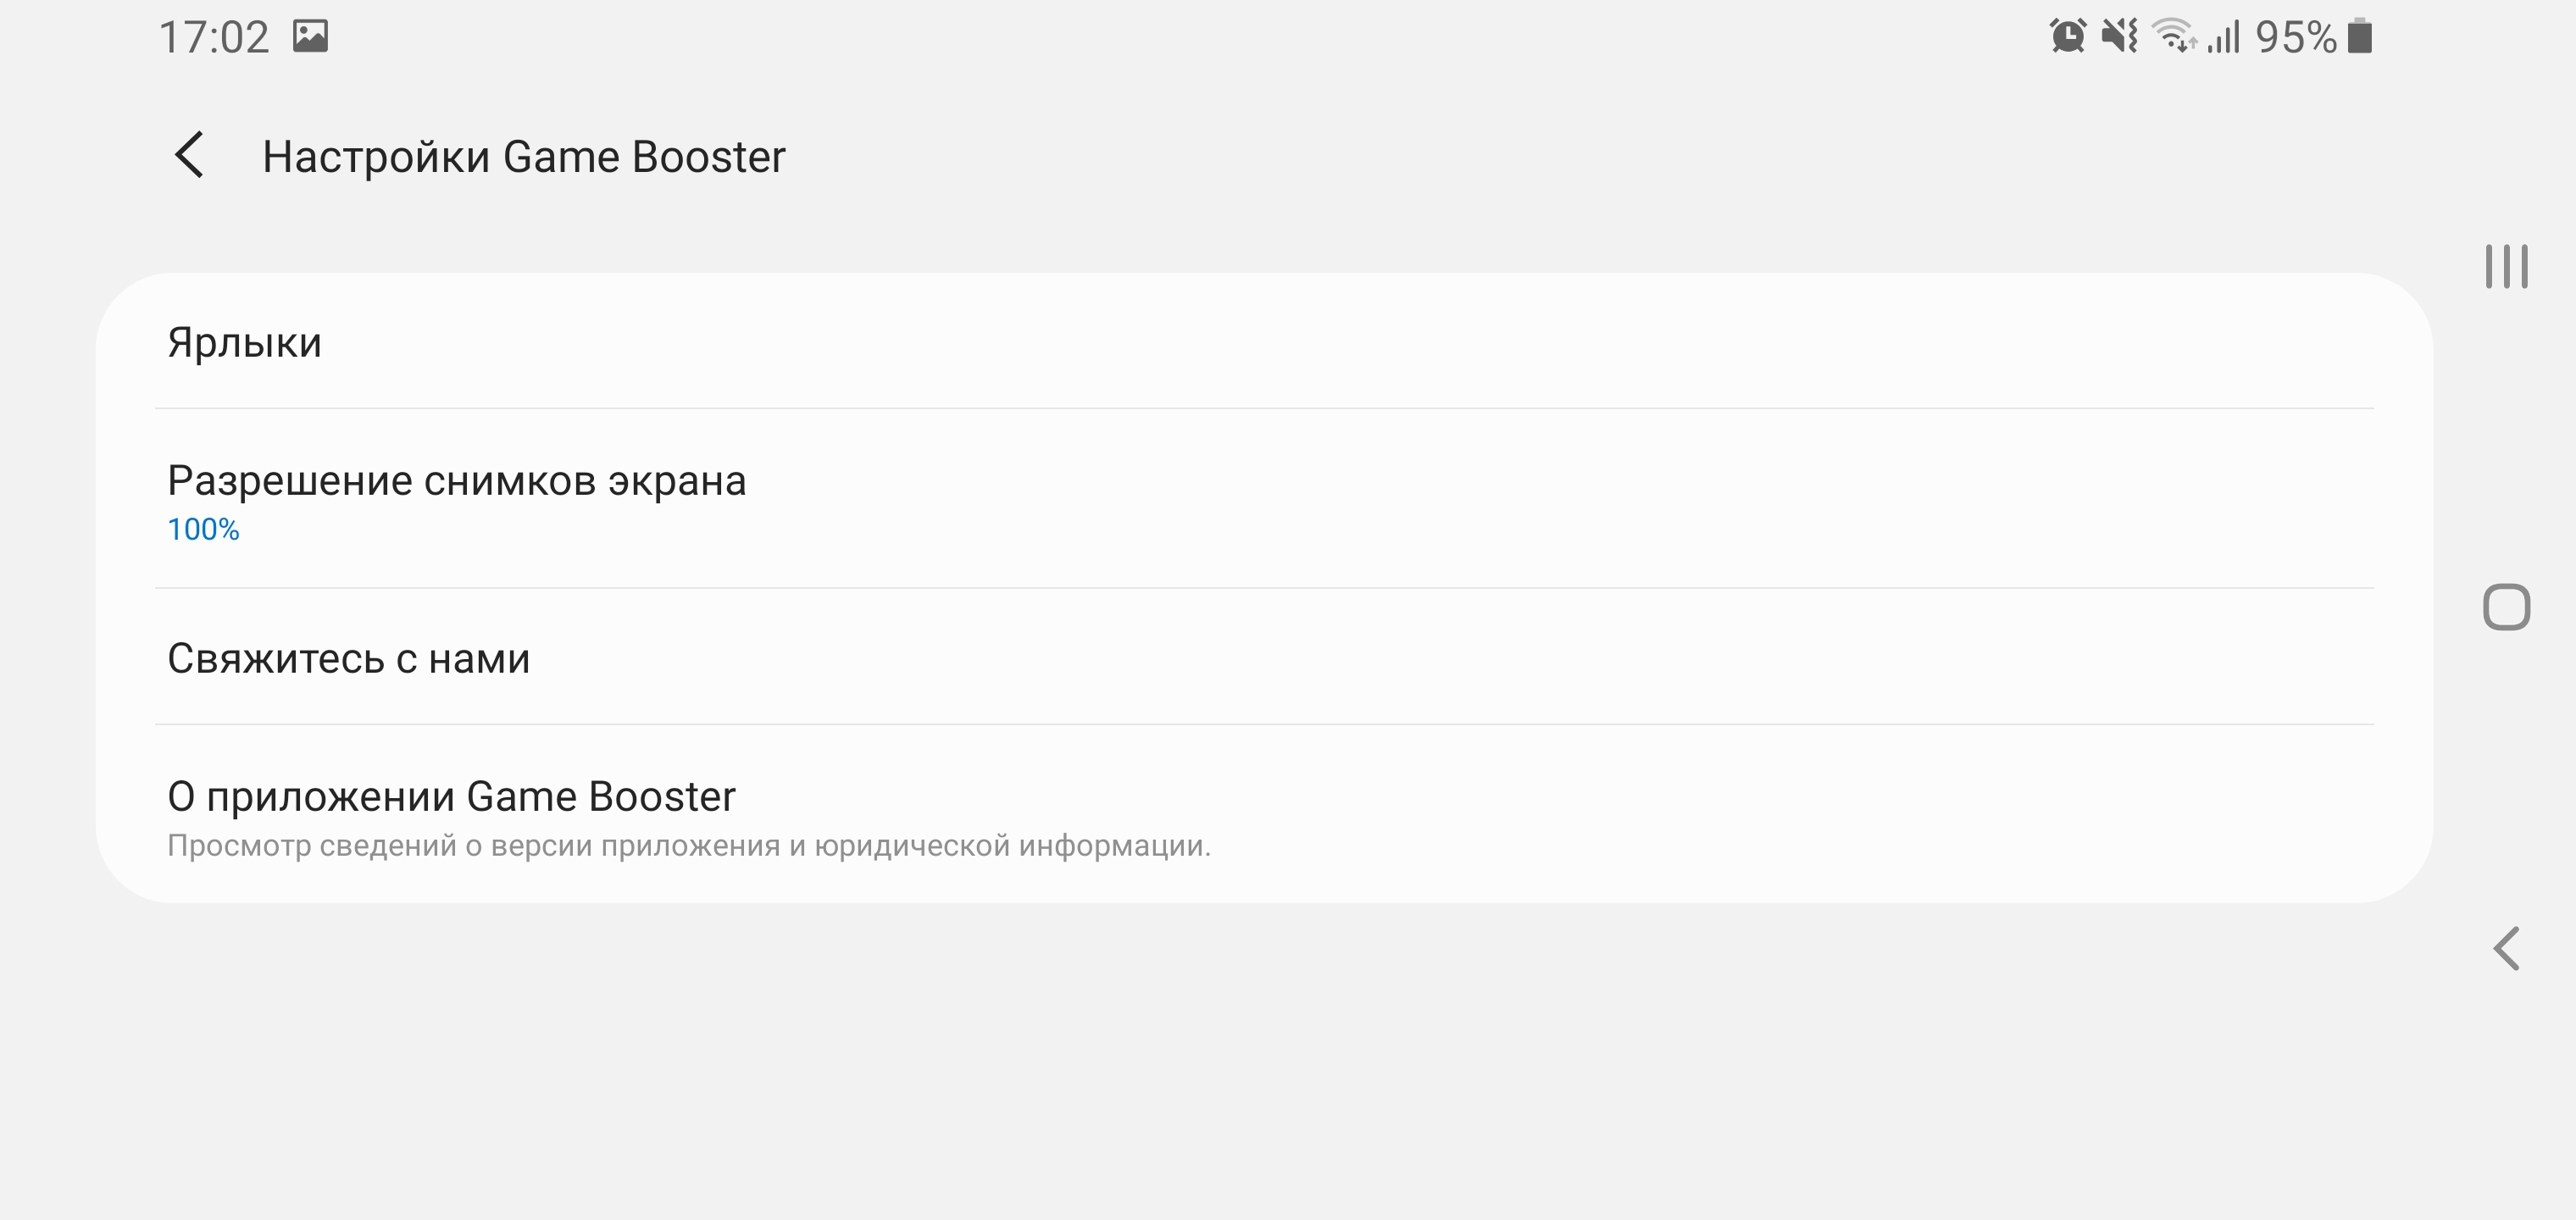The height and width of the screenshot is (1220, 2576).
Task: Tap the Wi-Fi signal status icon
Action: point(2173,36)
